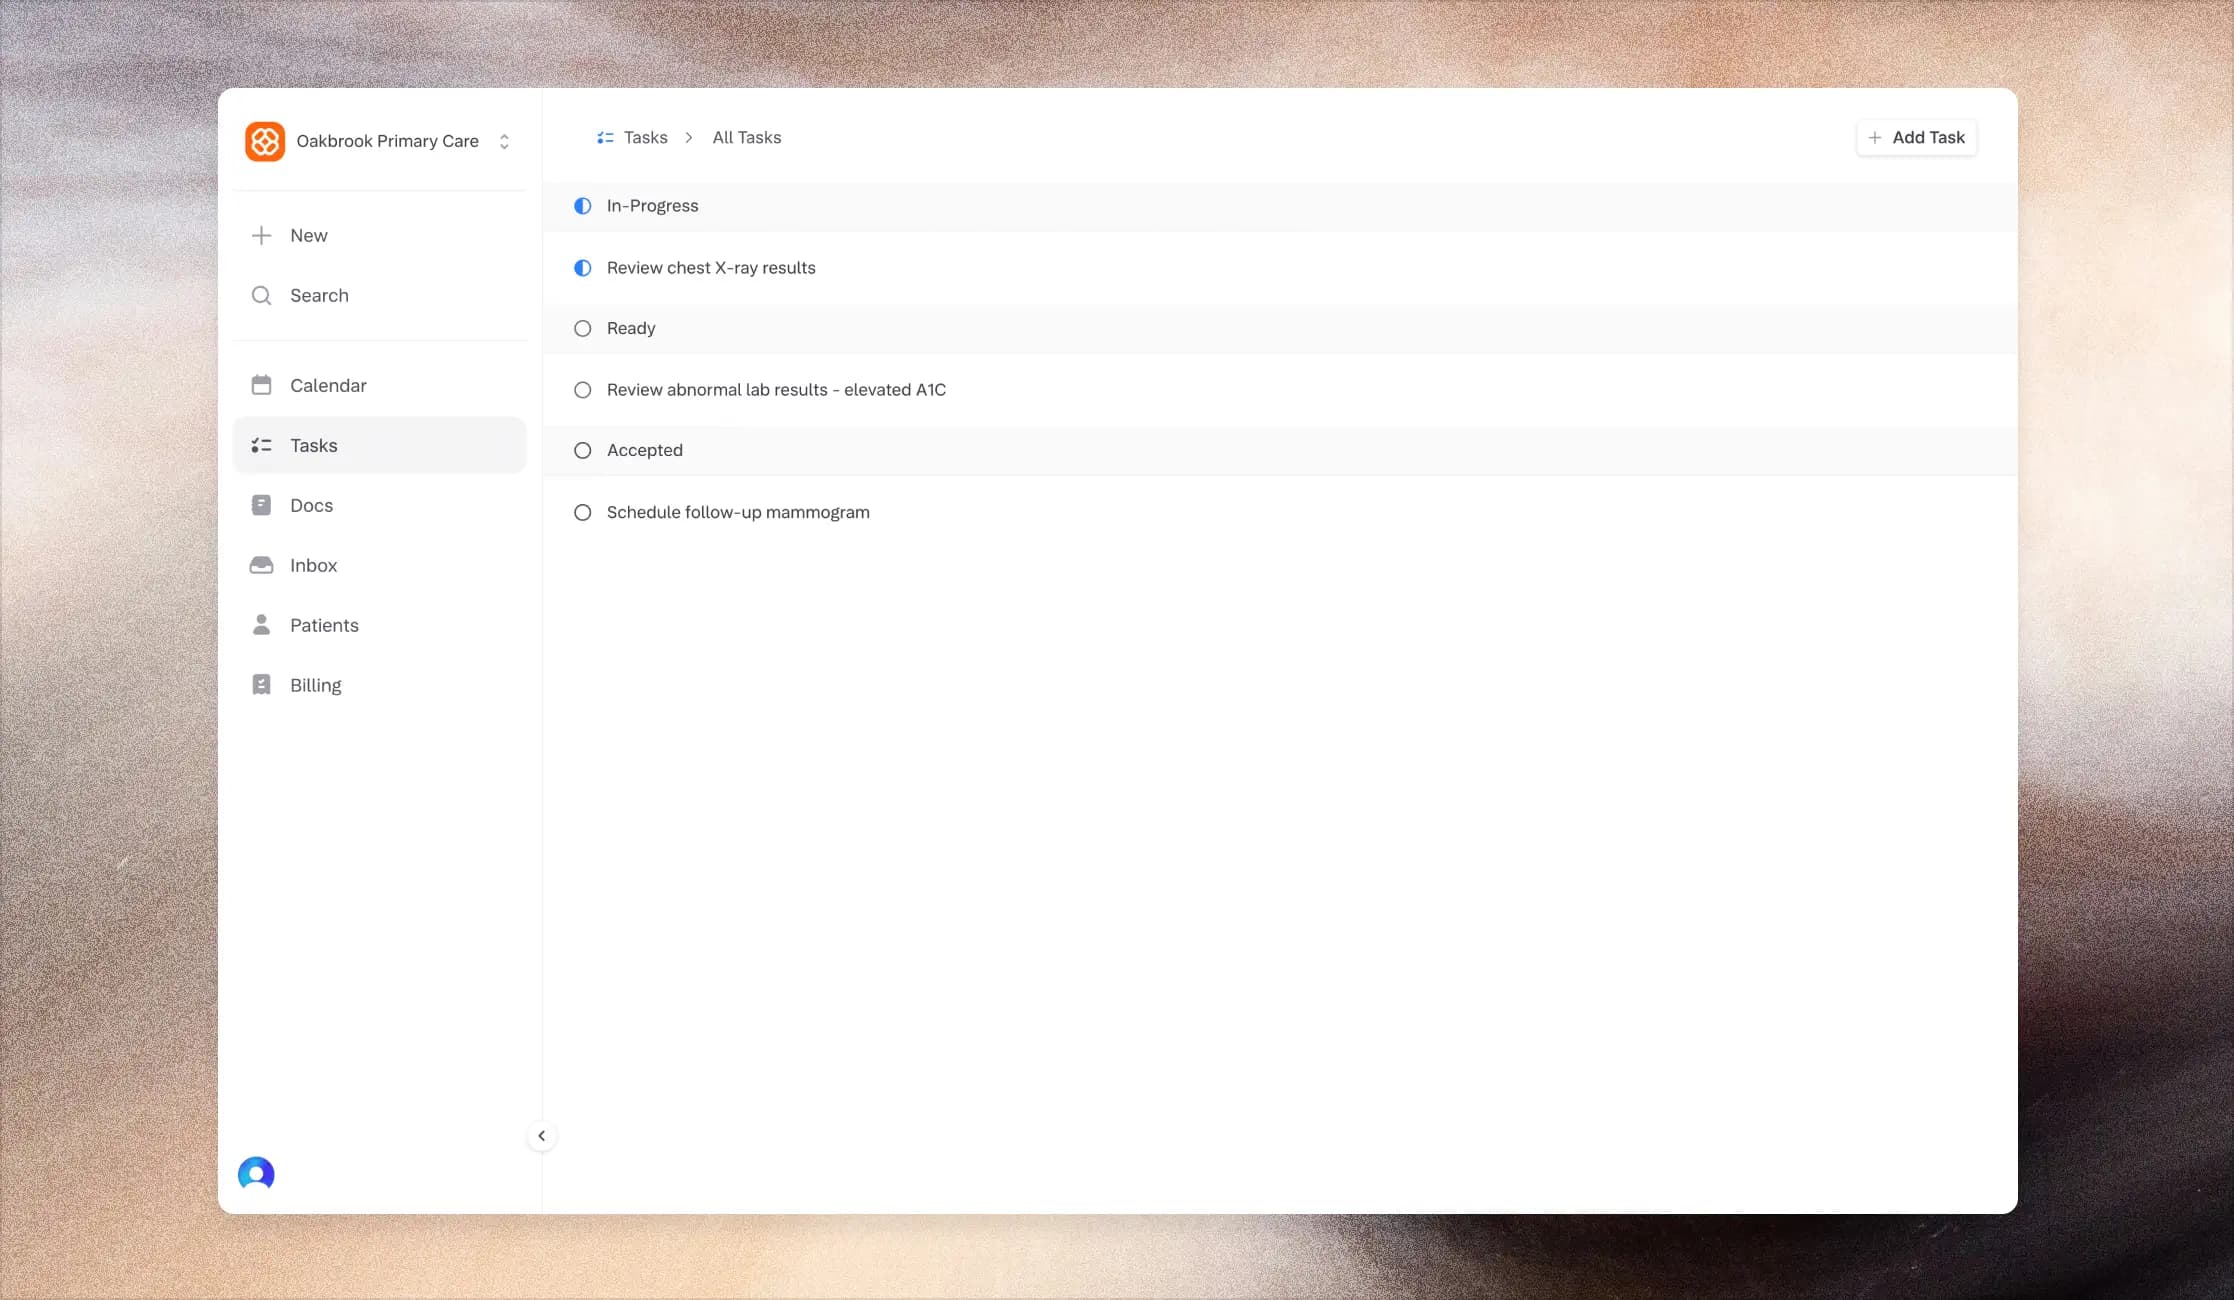
Task: Select the Tasks icon in sidebar
Action: (261, 445)
